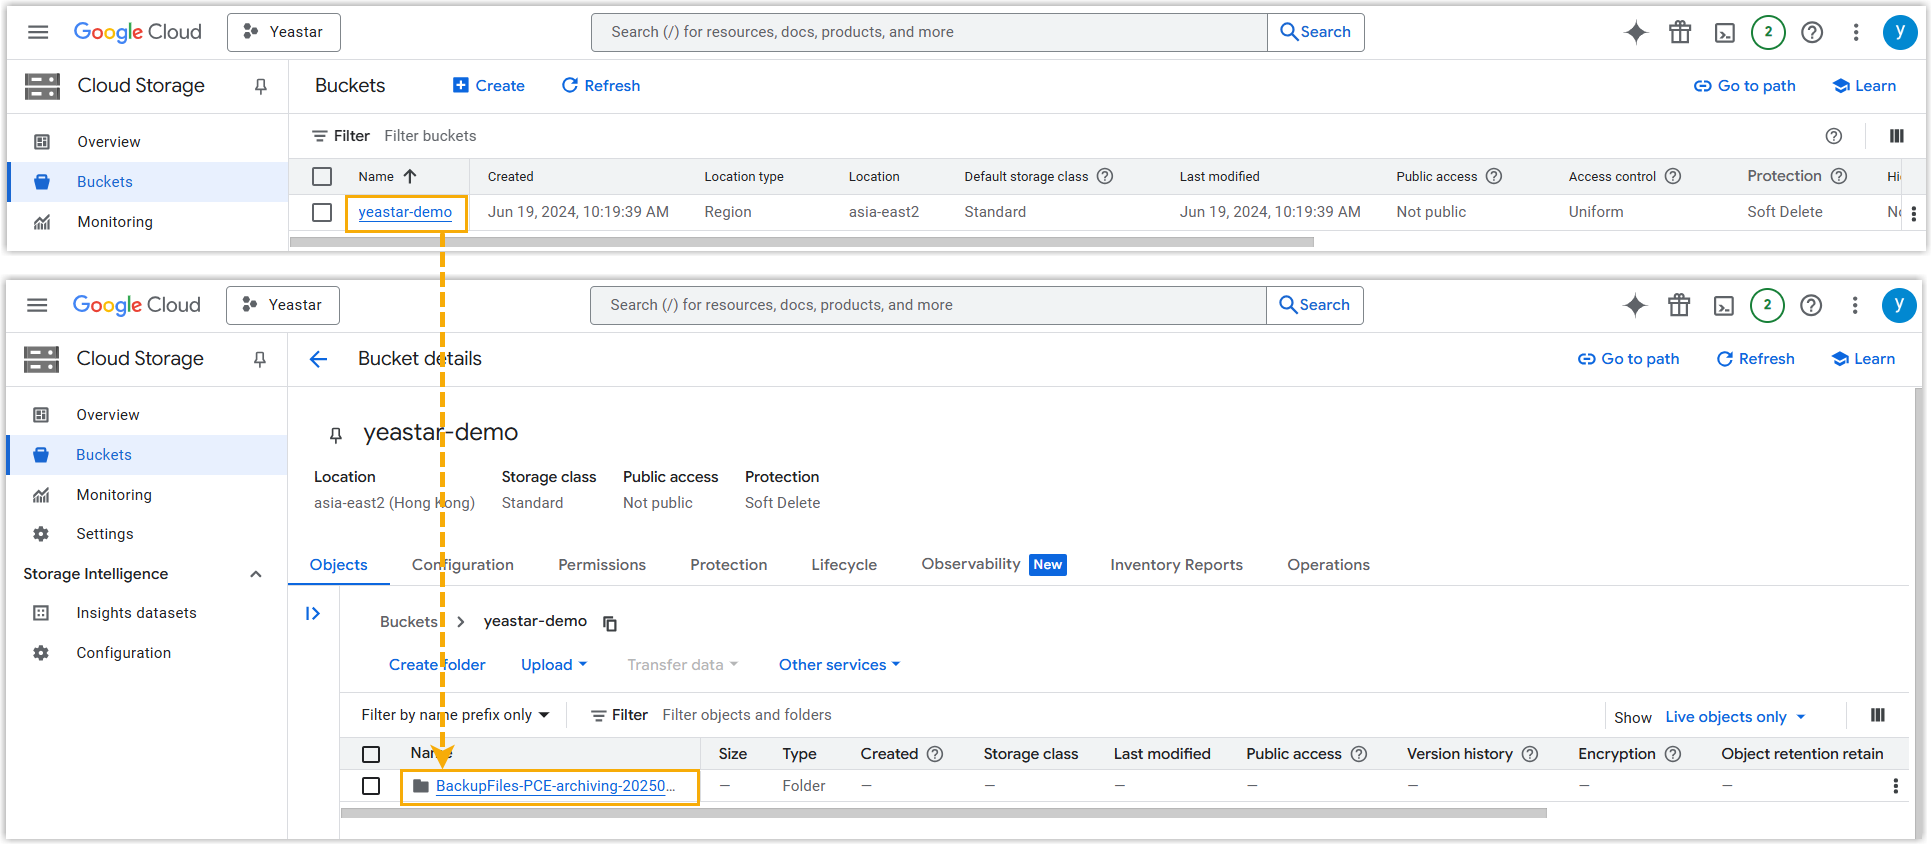This screenshot has width=1932, height=845.
Task: Open the Upload dropdown menu
Action: tap(554, 665)
